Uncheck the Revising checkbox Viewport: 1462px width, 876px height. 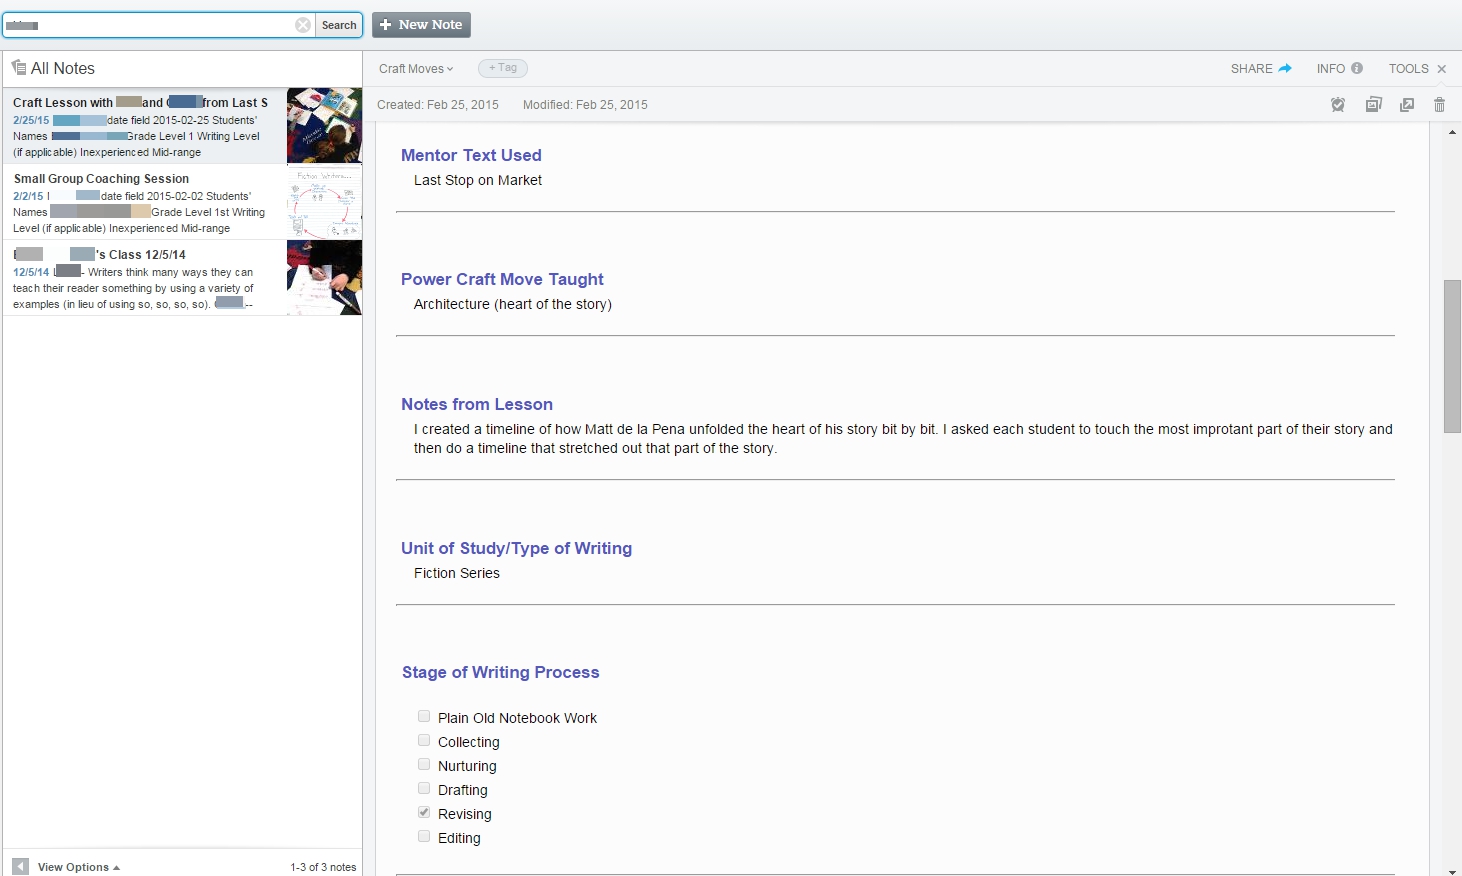pyautogui.click(x=424, y=813)
